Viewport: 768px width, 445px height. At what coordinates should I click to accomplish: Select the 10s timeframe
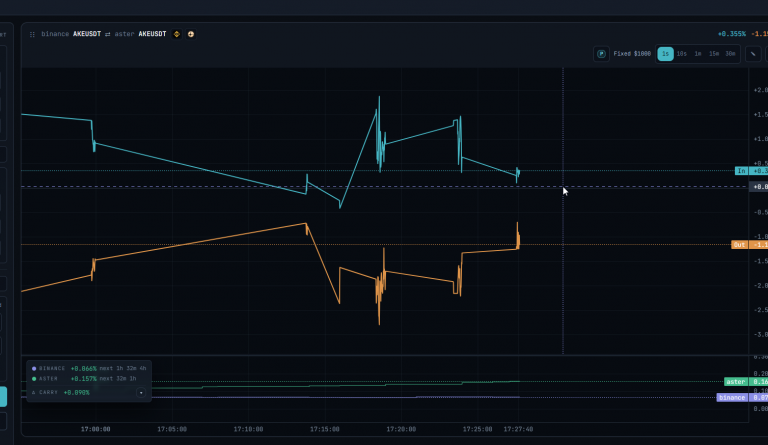click(681, 54)
